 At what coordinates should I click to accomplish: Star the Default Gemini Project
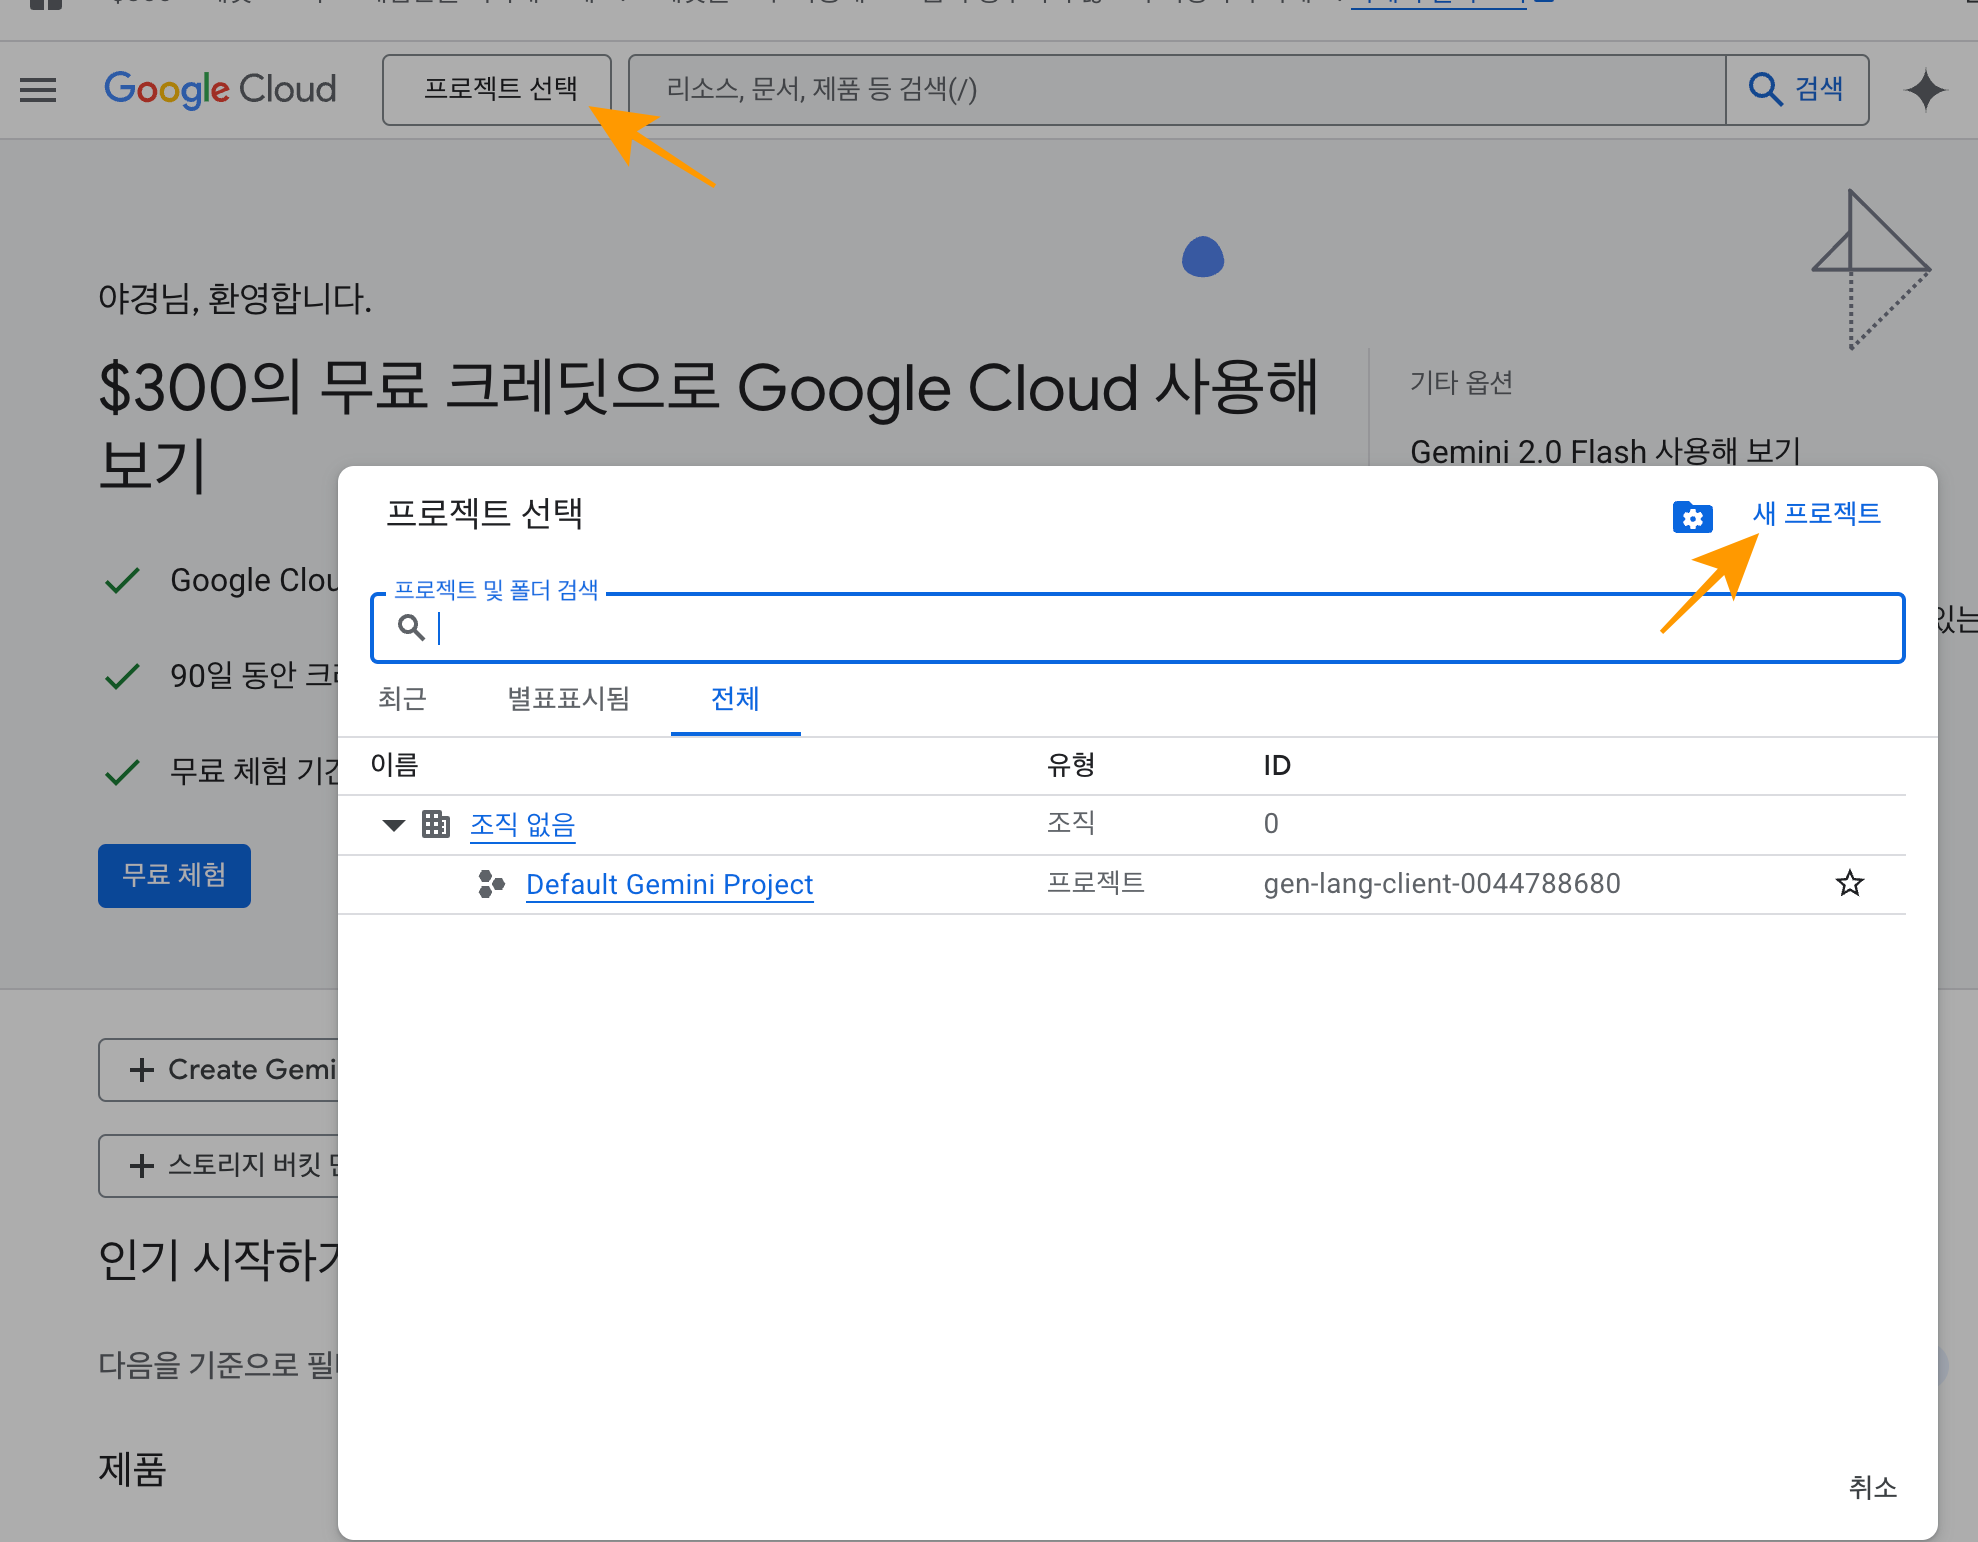tap(1849, 884)
